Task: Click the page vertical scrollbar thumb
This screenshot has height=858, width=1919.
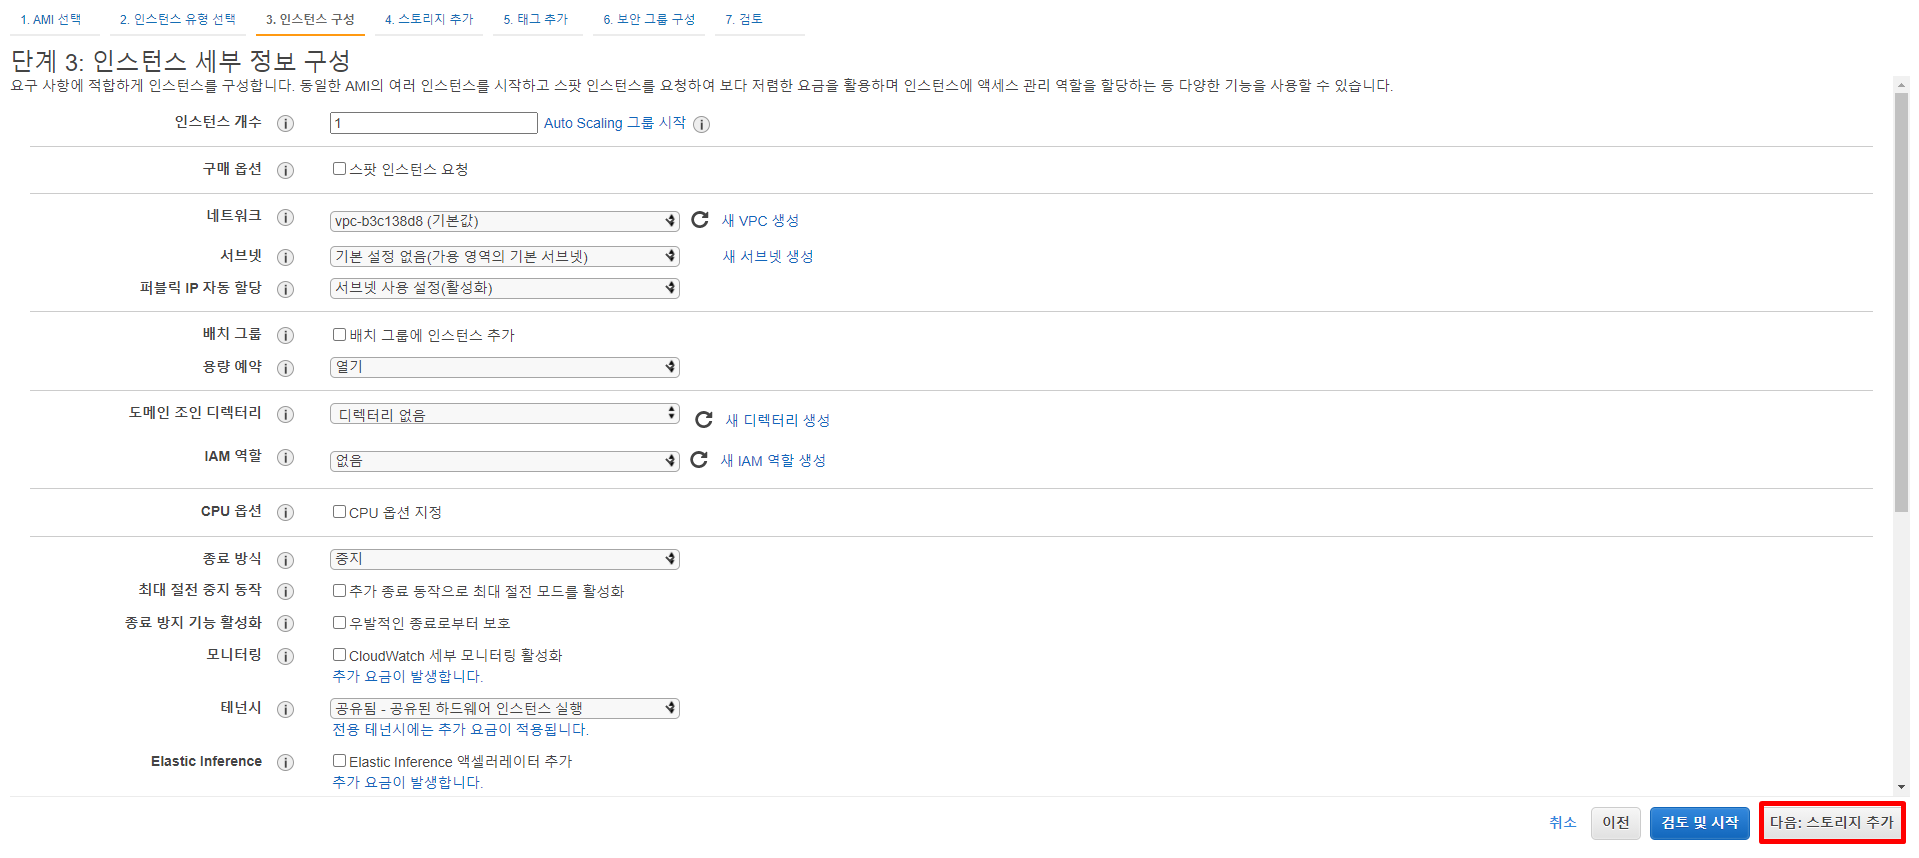Action: click(1901, 303)
